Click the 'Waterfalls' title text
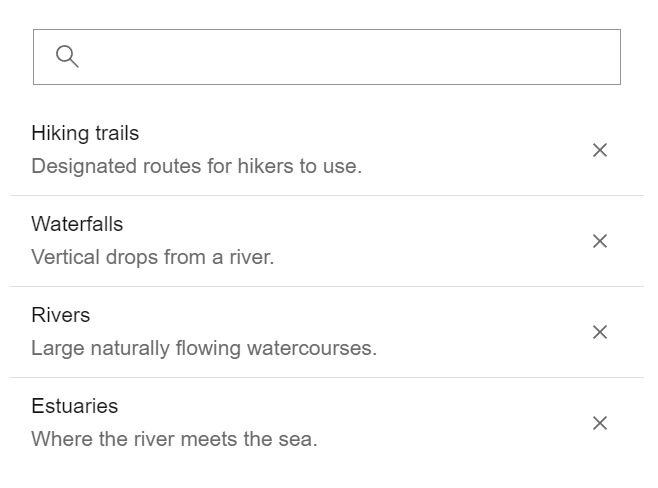The height and width of the screenshot is (488, 658). pos(77,224)
